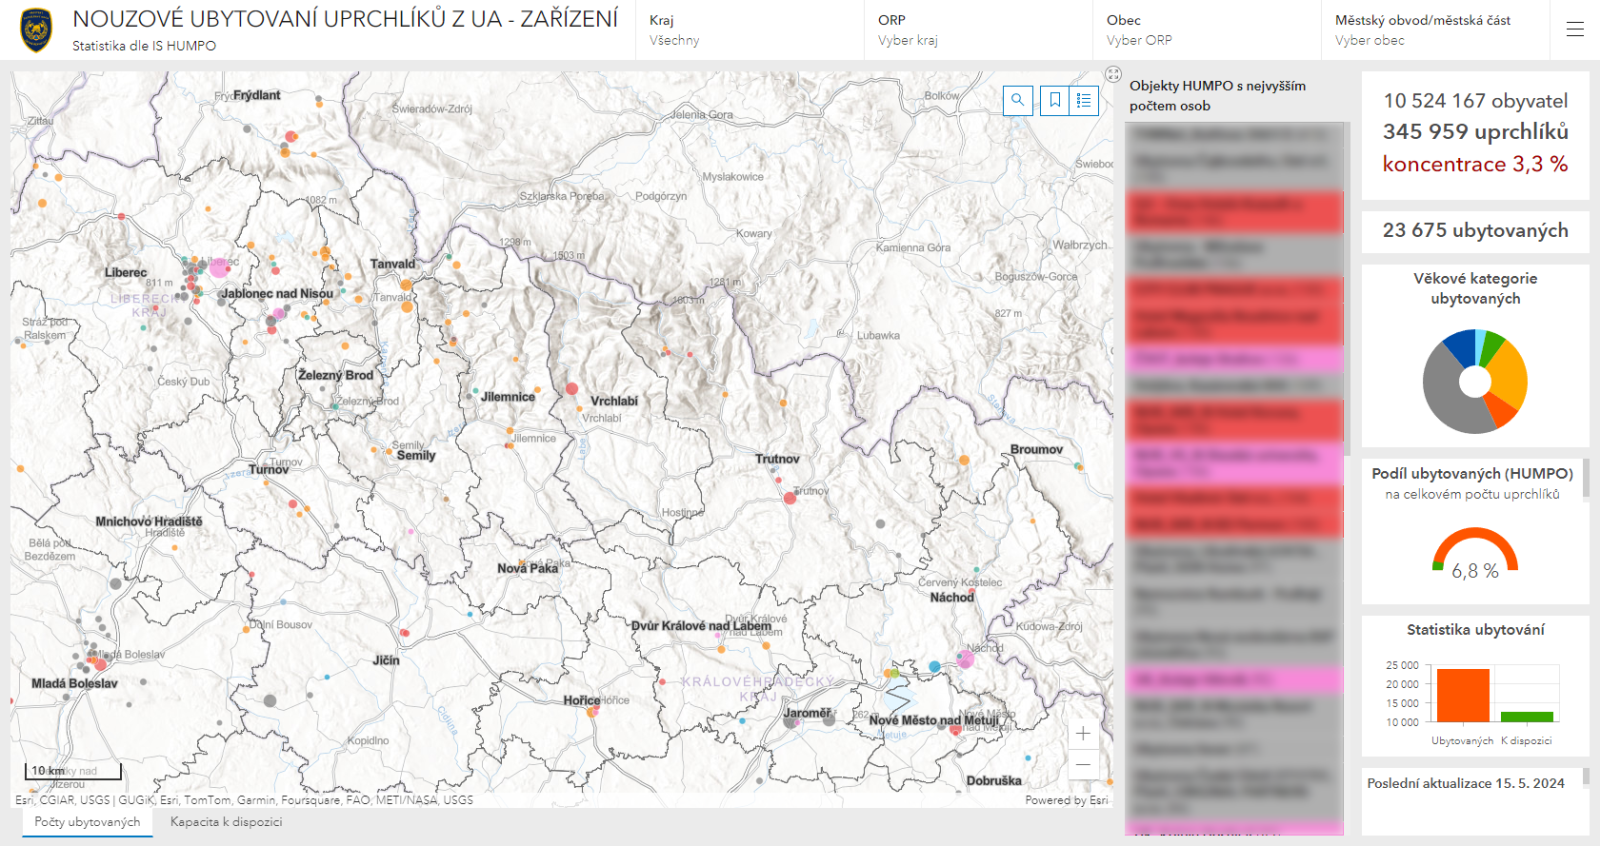The image size is (1600, 846).
Task: Click the 23 675 ubytovaných indicator
Action: (1475, 231)
